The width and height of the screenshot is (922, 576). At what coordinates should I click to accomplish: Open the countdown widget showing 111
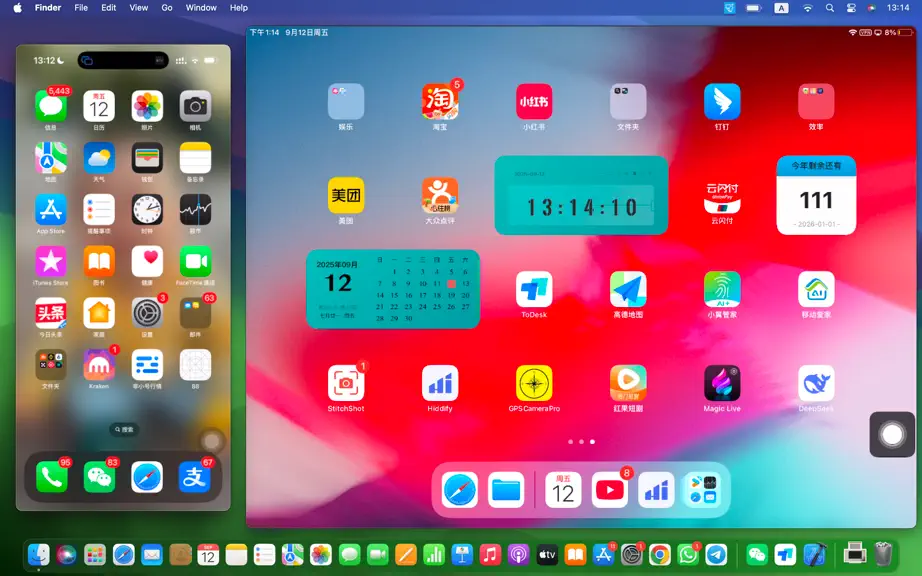click(816, 195)
